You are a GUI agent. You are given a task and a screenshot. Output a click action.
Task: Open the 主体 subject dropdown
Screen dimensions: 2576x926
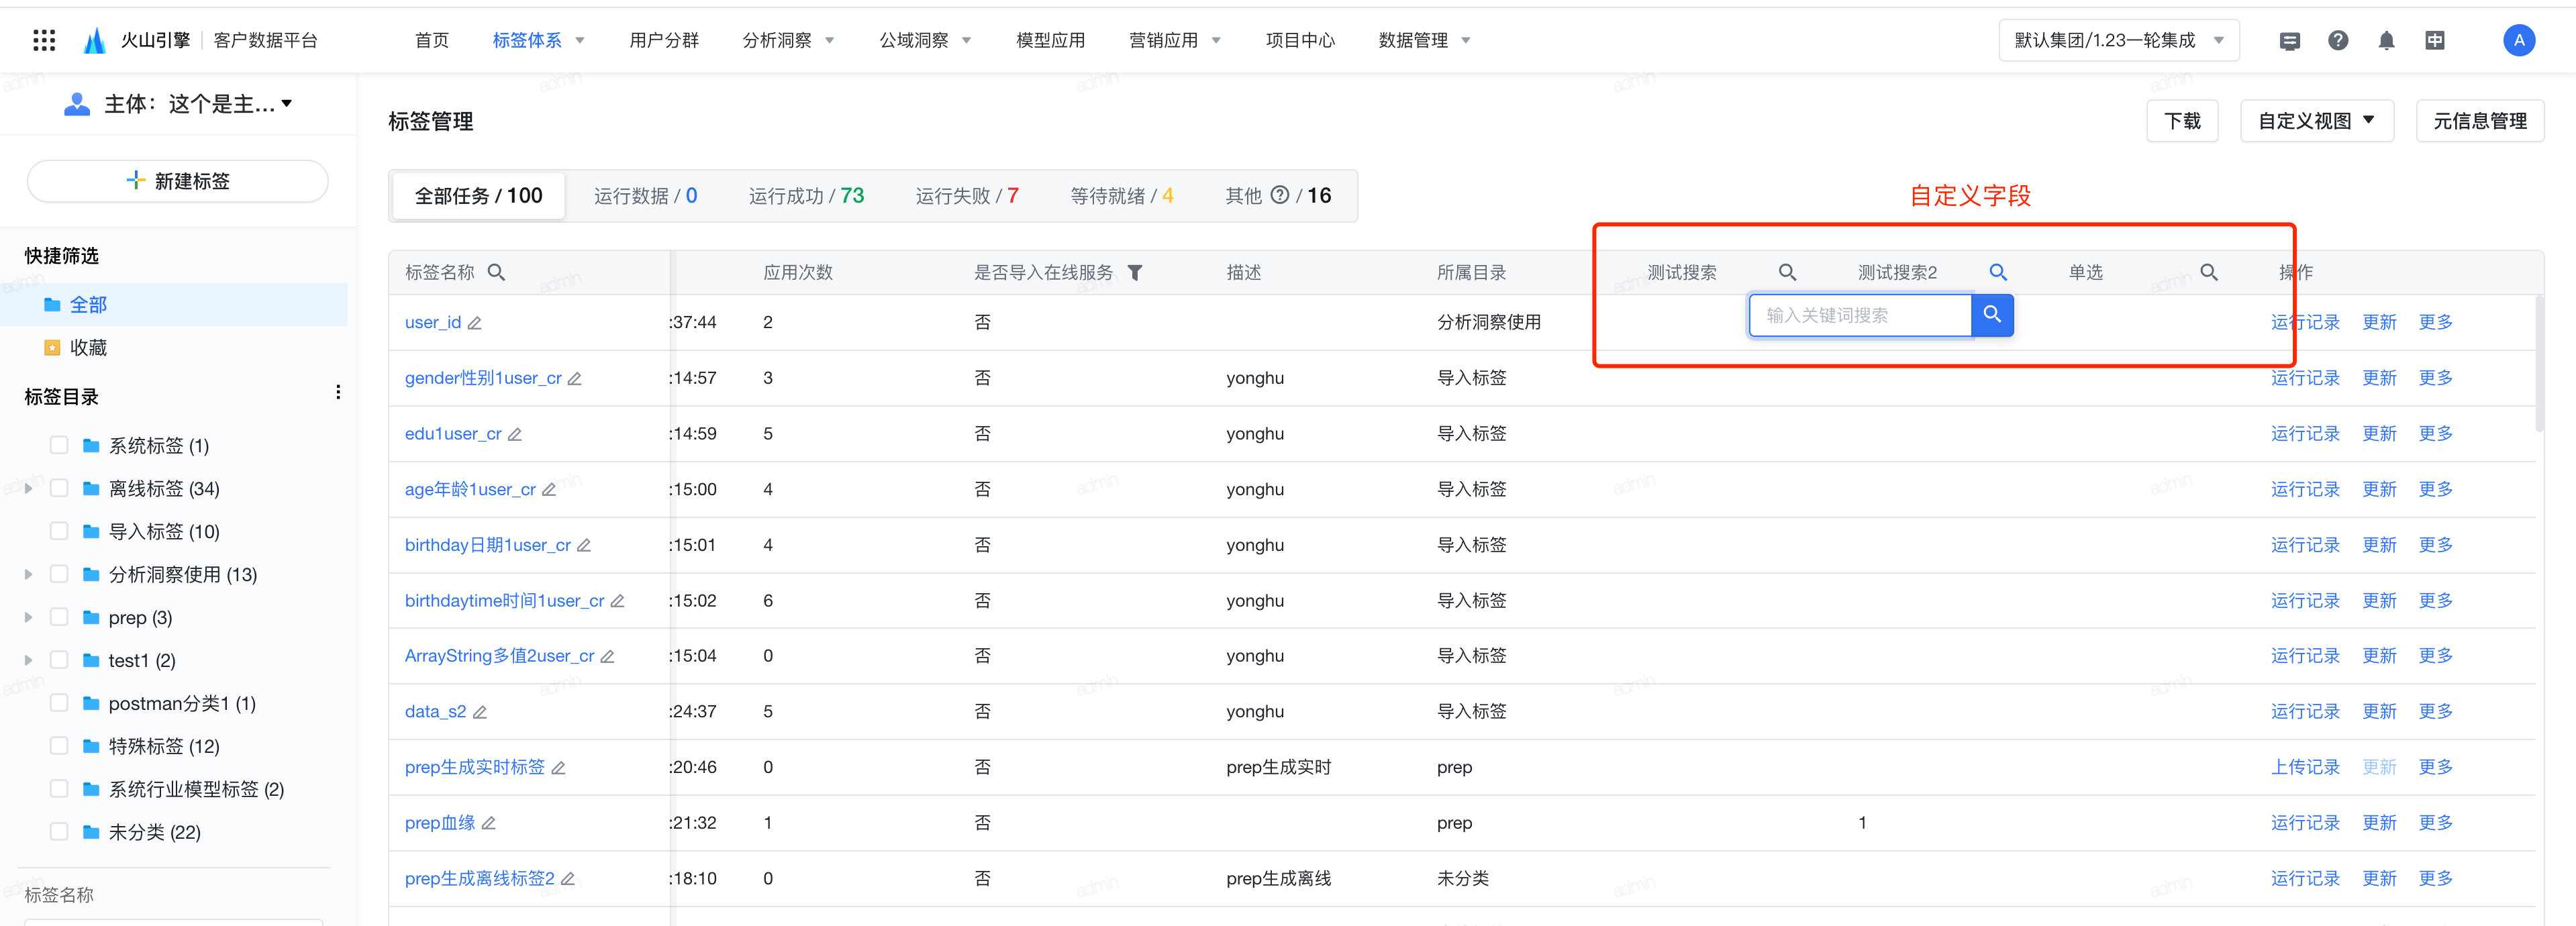178,104
